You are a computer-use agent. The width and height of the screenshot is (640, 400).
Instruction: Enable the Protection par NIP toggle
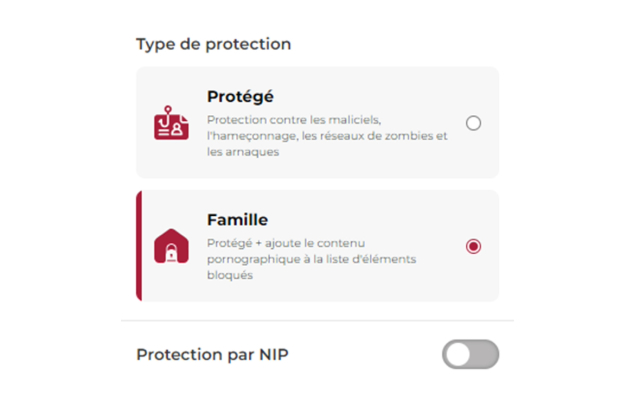(470, 354)
